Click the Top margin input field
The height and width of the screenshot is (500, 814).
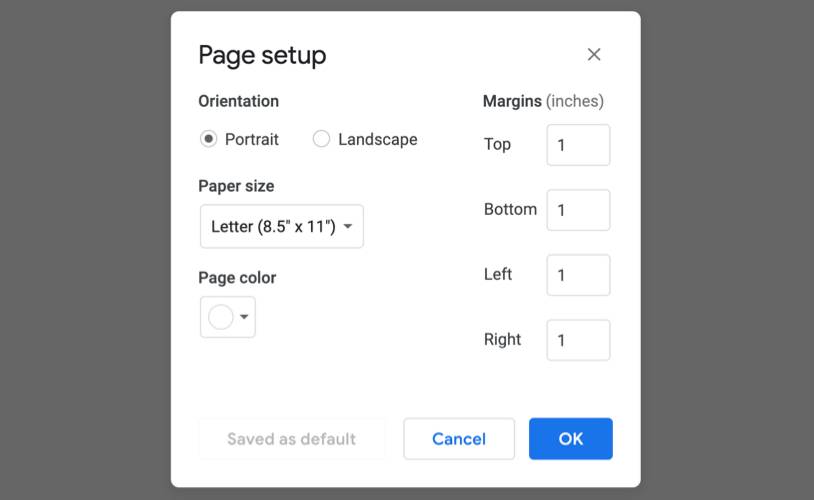coord(578,145)
